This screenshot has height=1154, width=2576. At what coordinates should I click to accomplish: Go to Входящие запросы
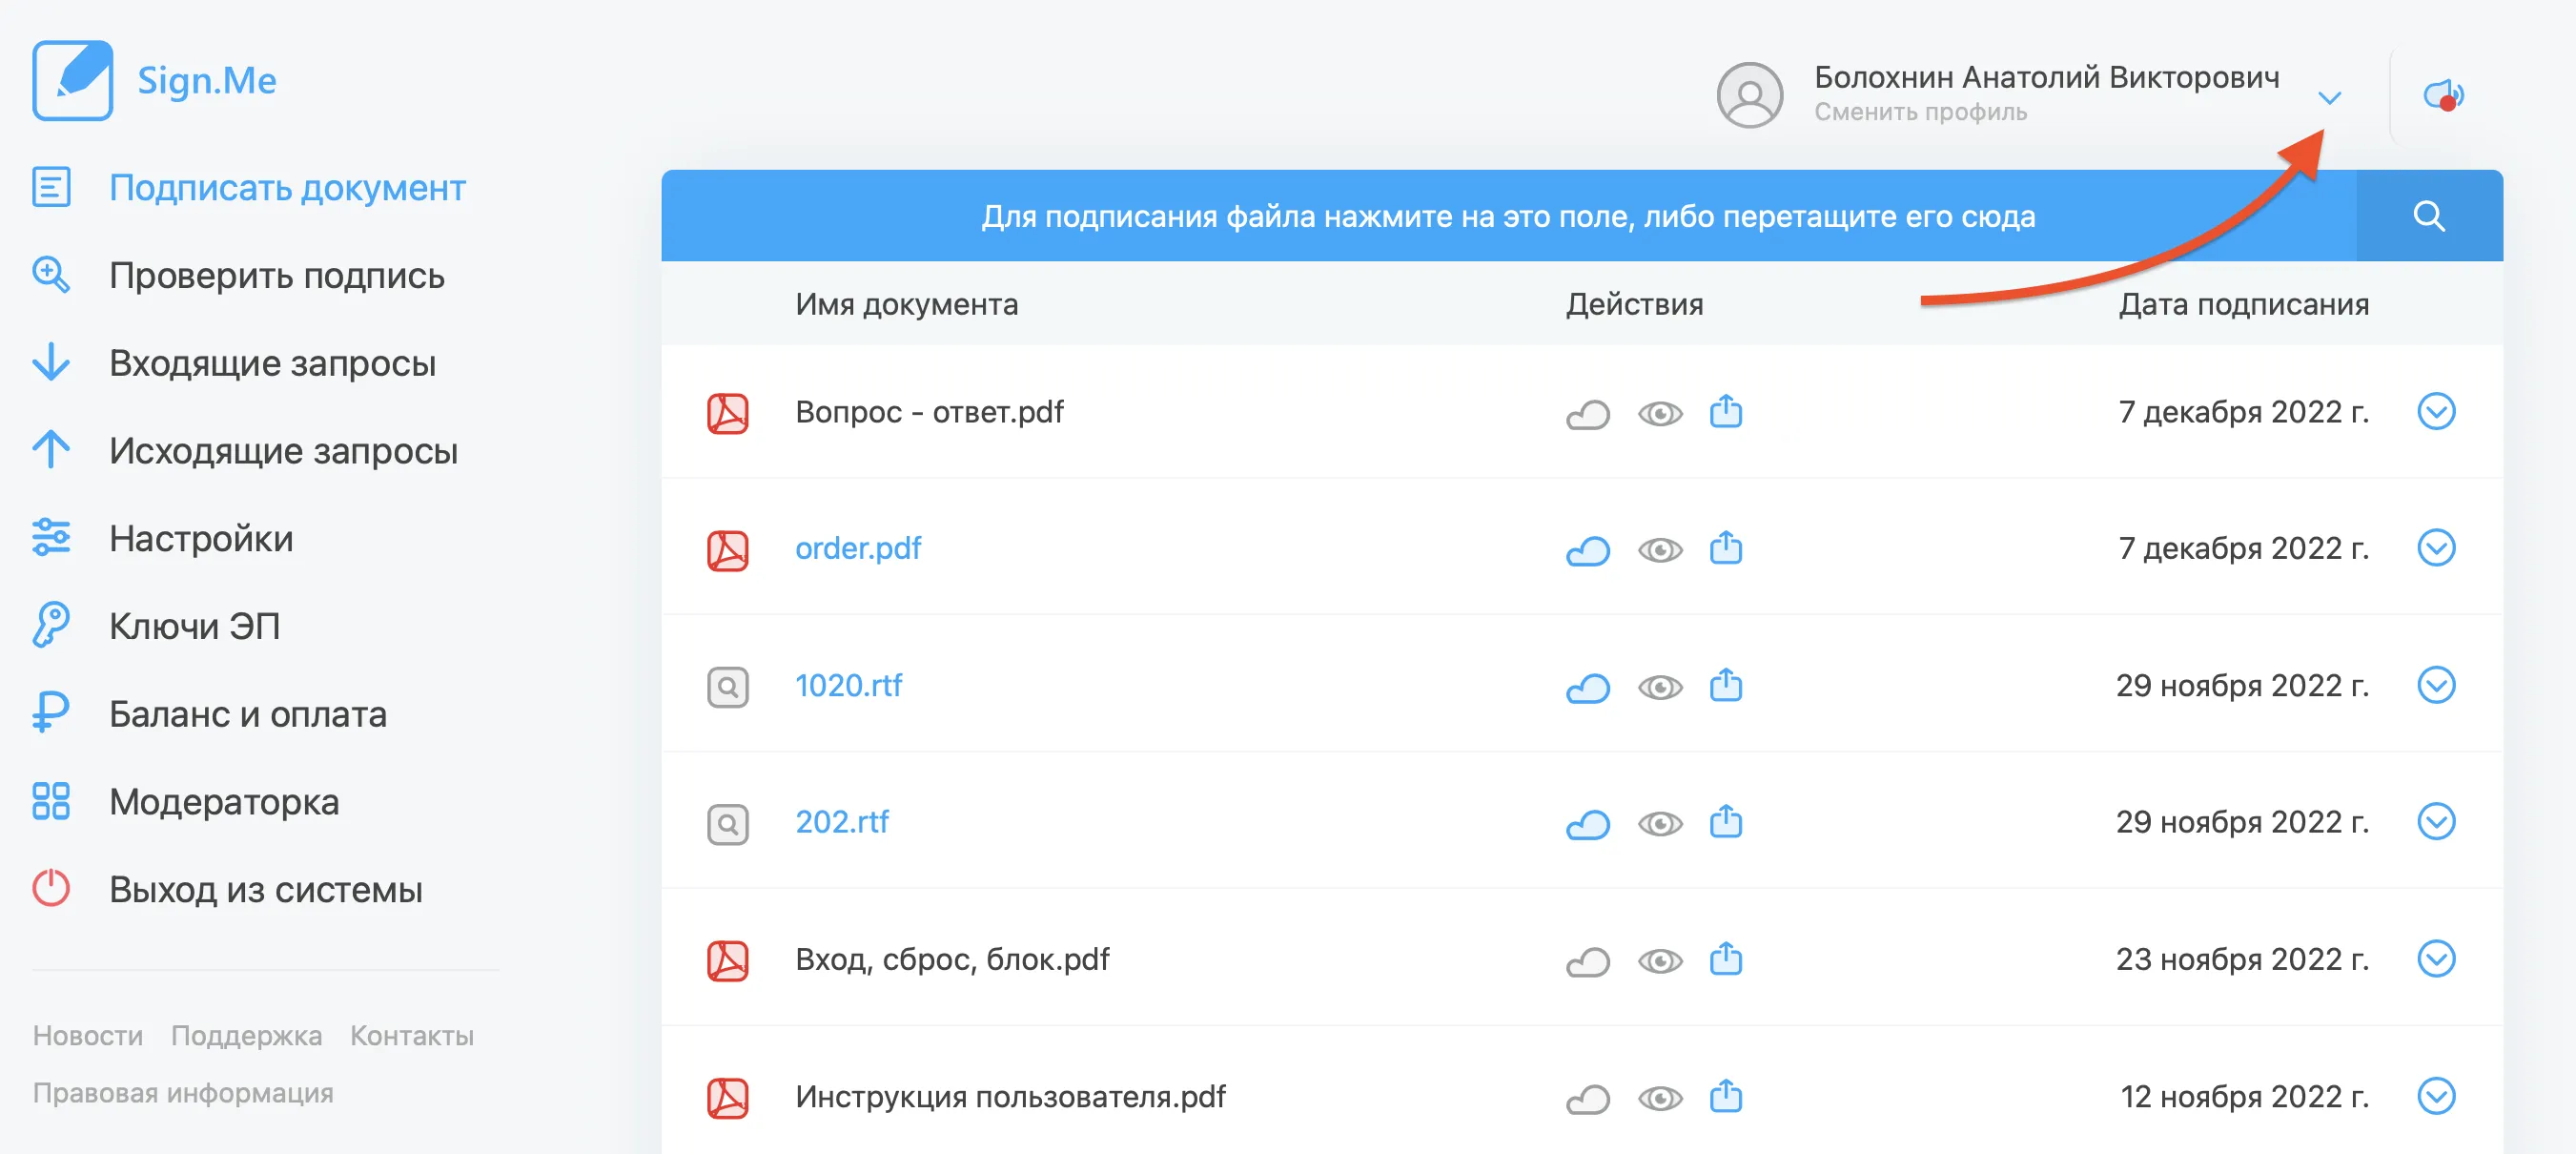(x=272, y=363)
